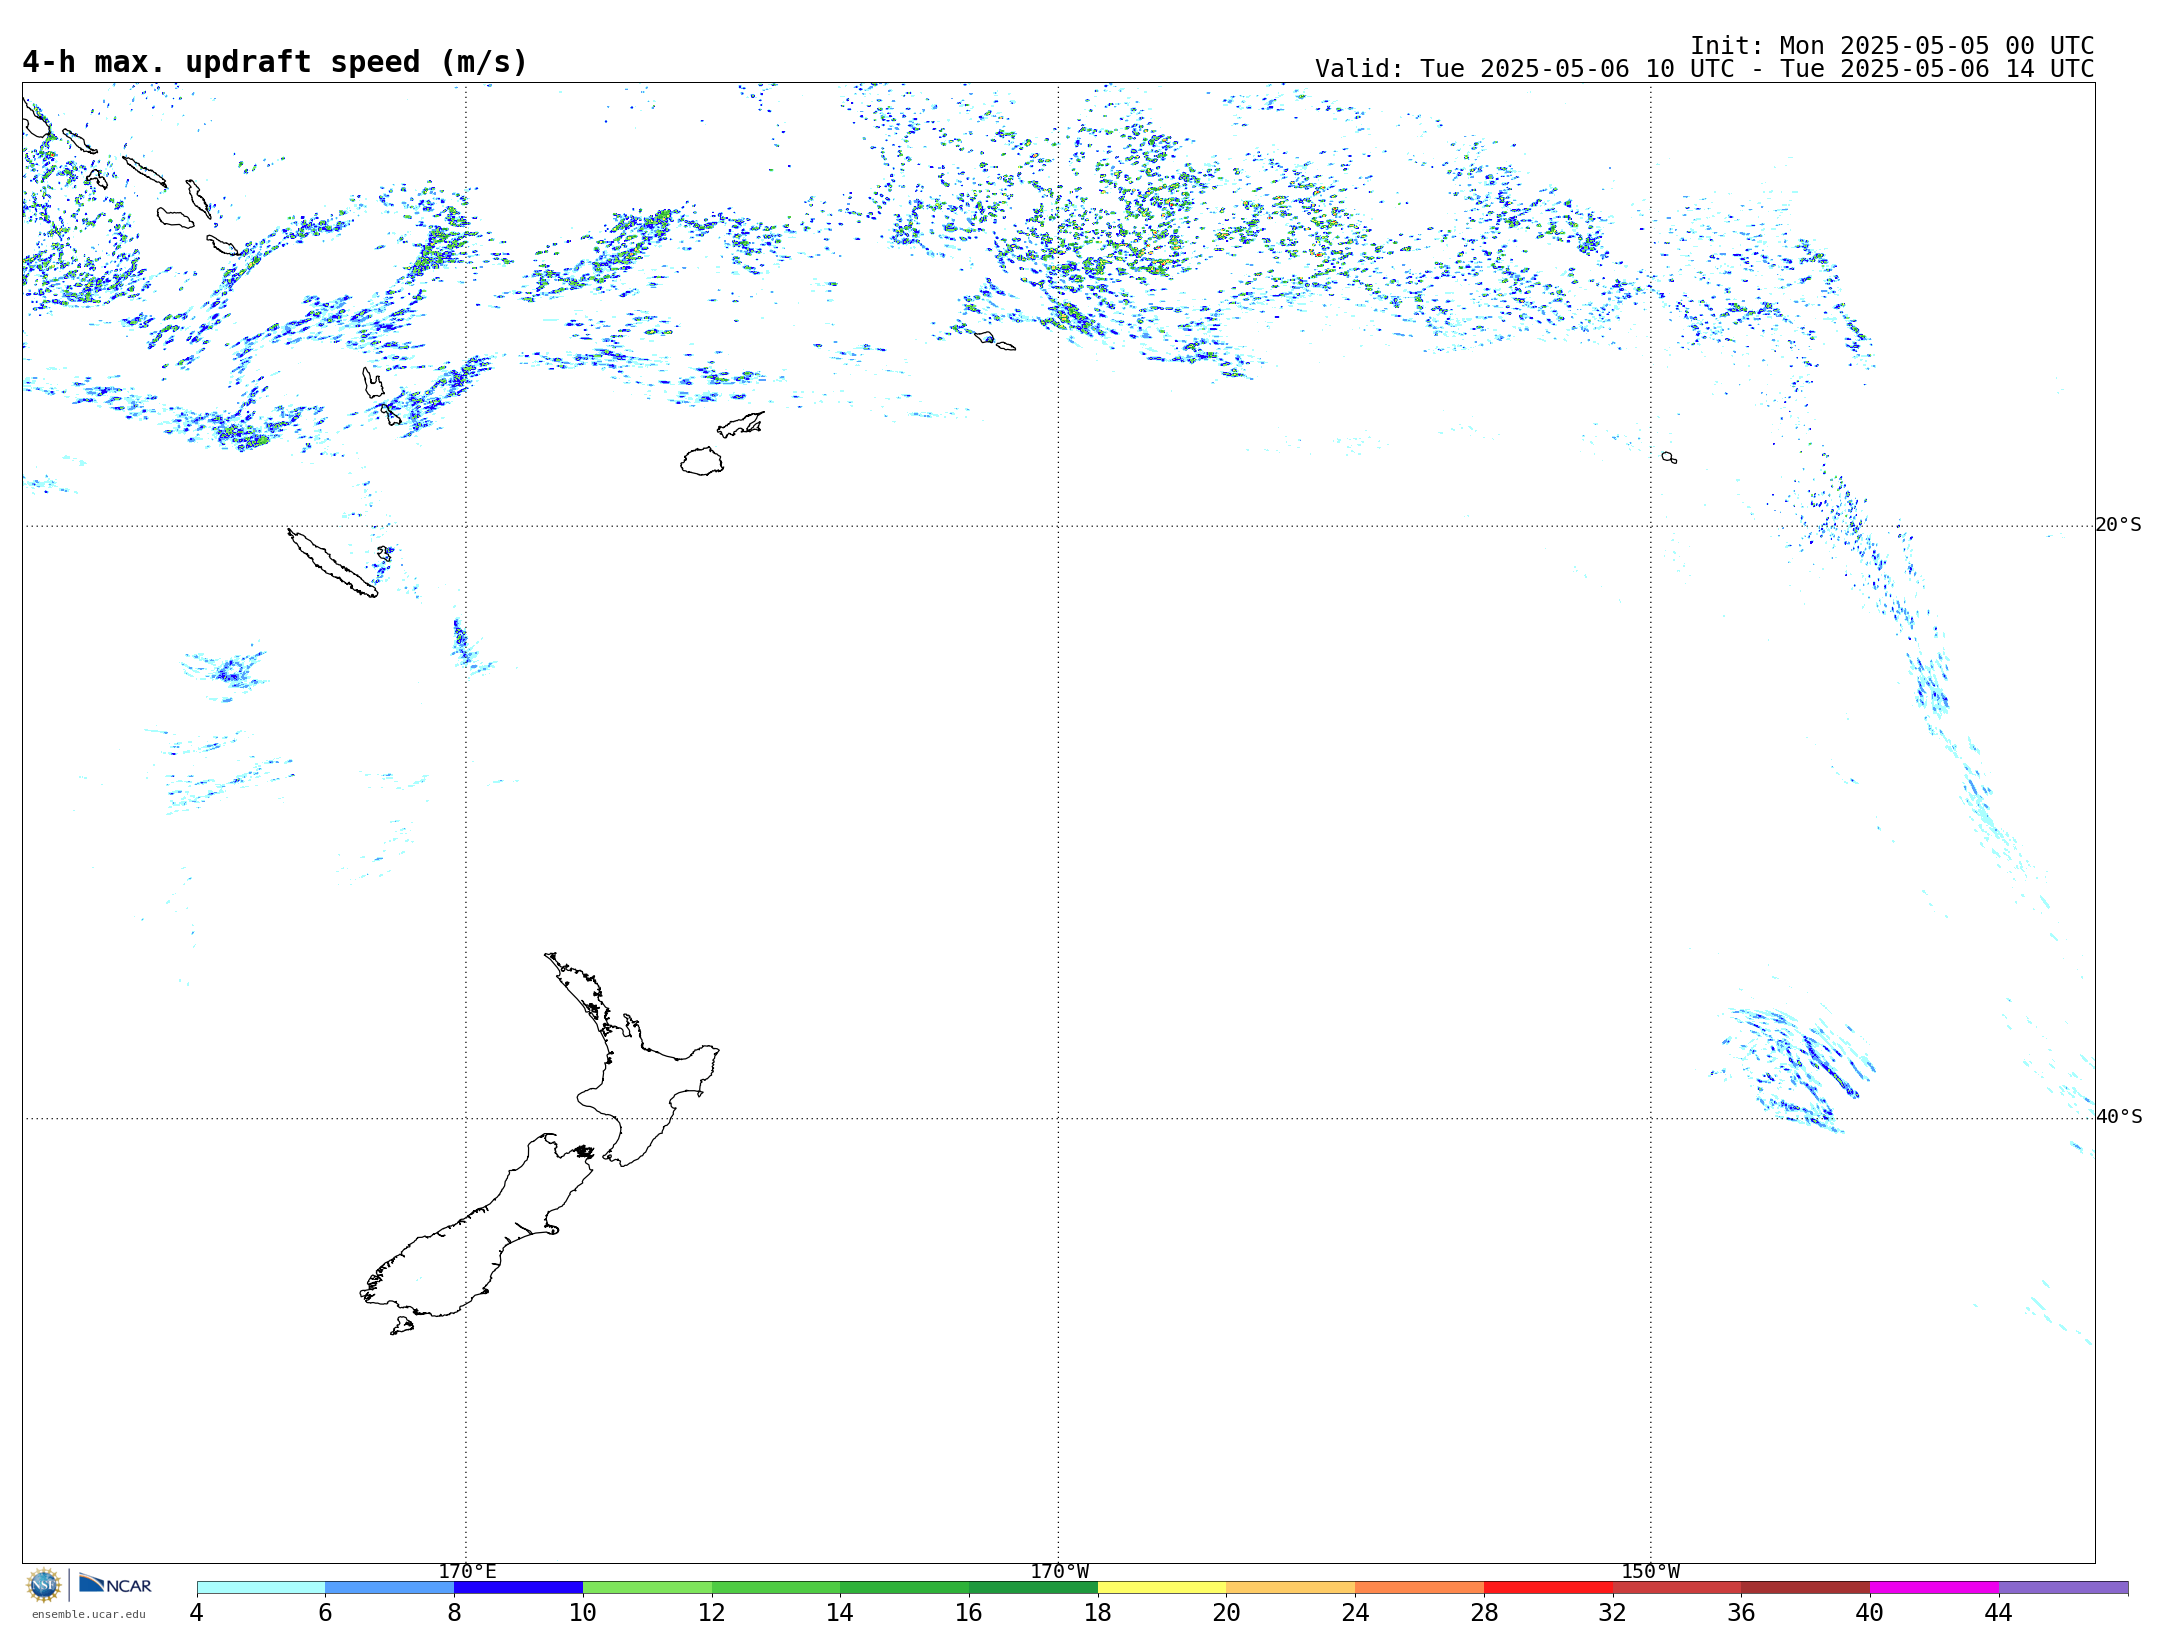The image size is (2160, 1626).
Task: Click the colorbar tick label 28
Action: pyautogui.click(x=1484, y=1612)
